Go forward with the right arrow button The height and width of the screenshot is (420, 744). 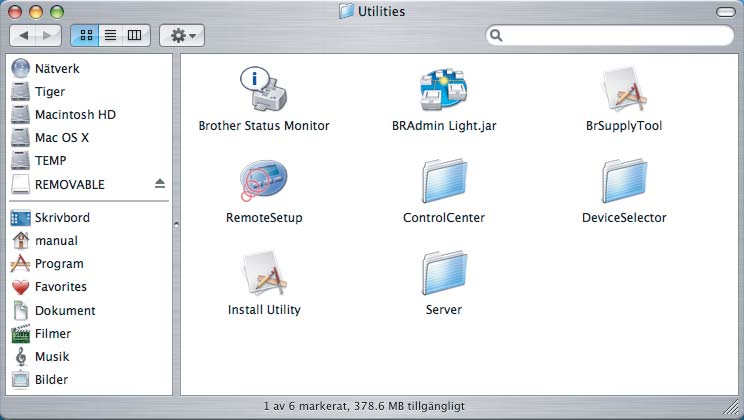48,35
